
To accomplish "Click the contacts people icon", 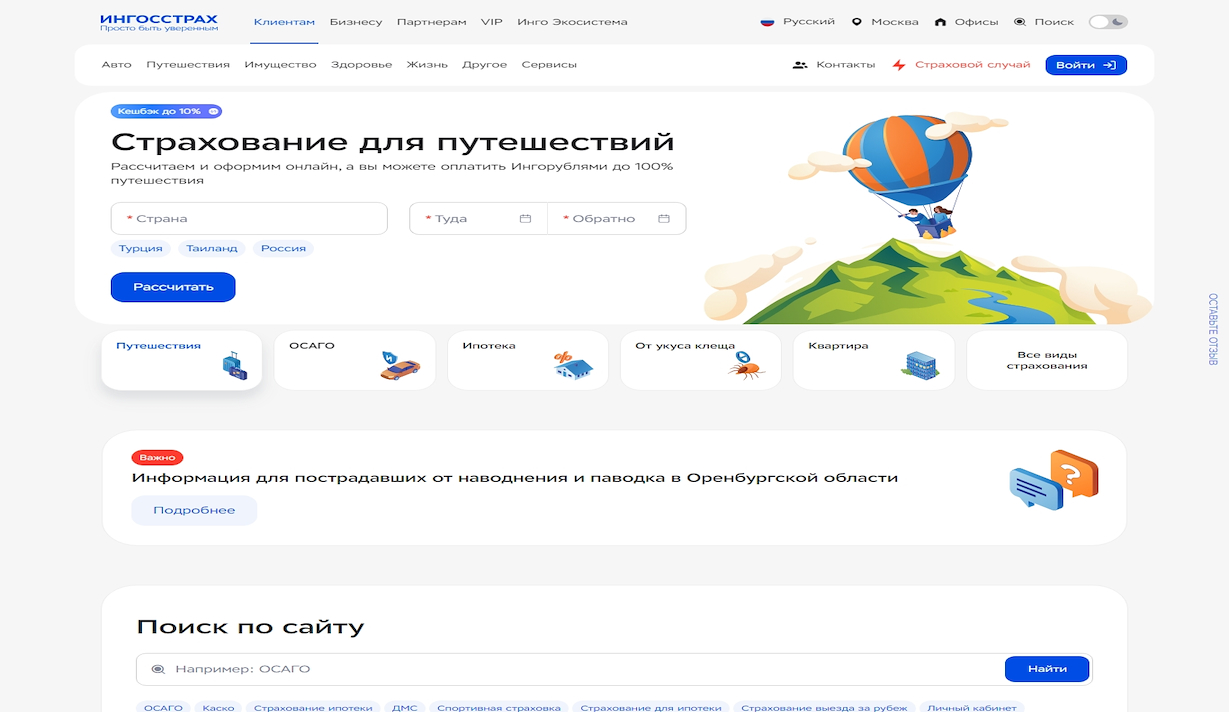I will pyautogui.click(x=800, y=65).
